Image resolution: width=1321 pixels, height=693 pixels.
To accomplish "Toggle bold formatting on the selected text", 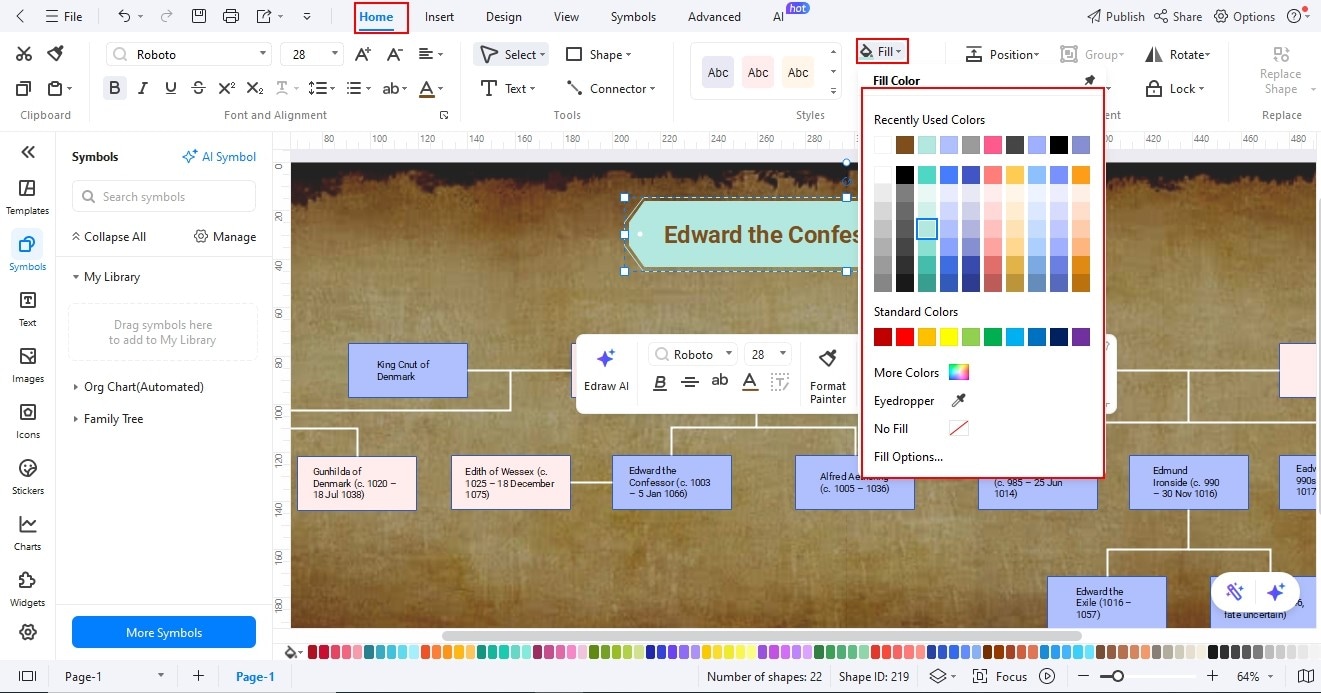I will [114, 88].
